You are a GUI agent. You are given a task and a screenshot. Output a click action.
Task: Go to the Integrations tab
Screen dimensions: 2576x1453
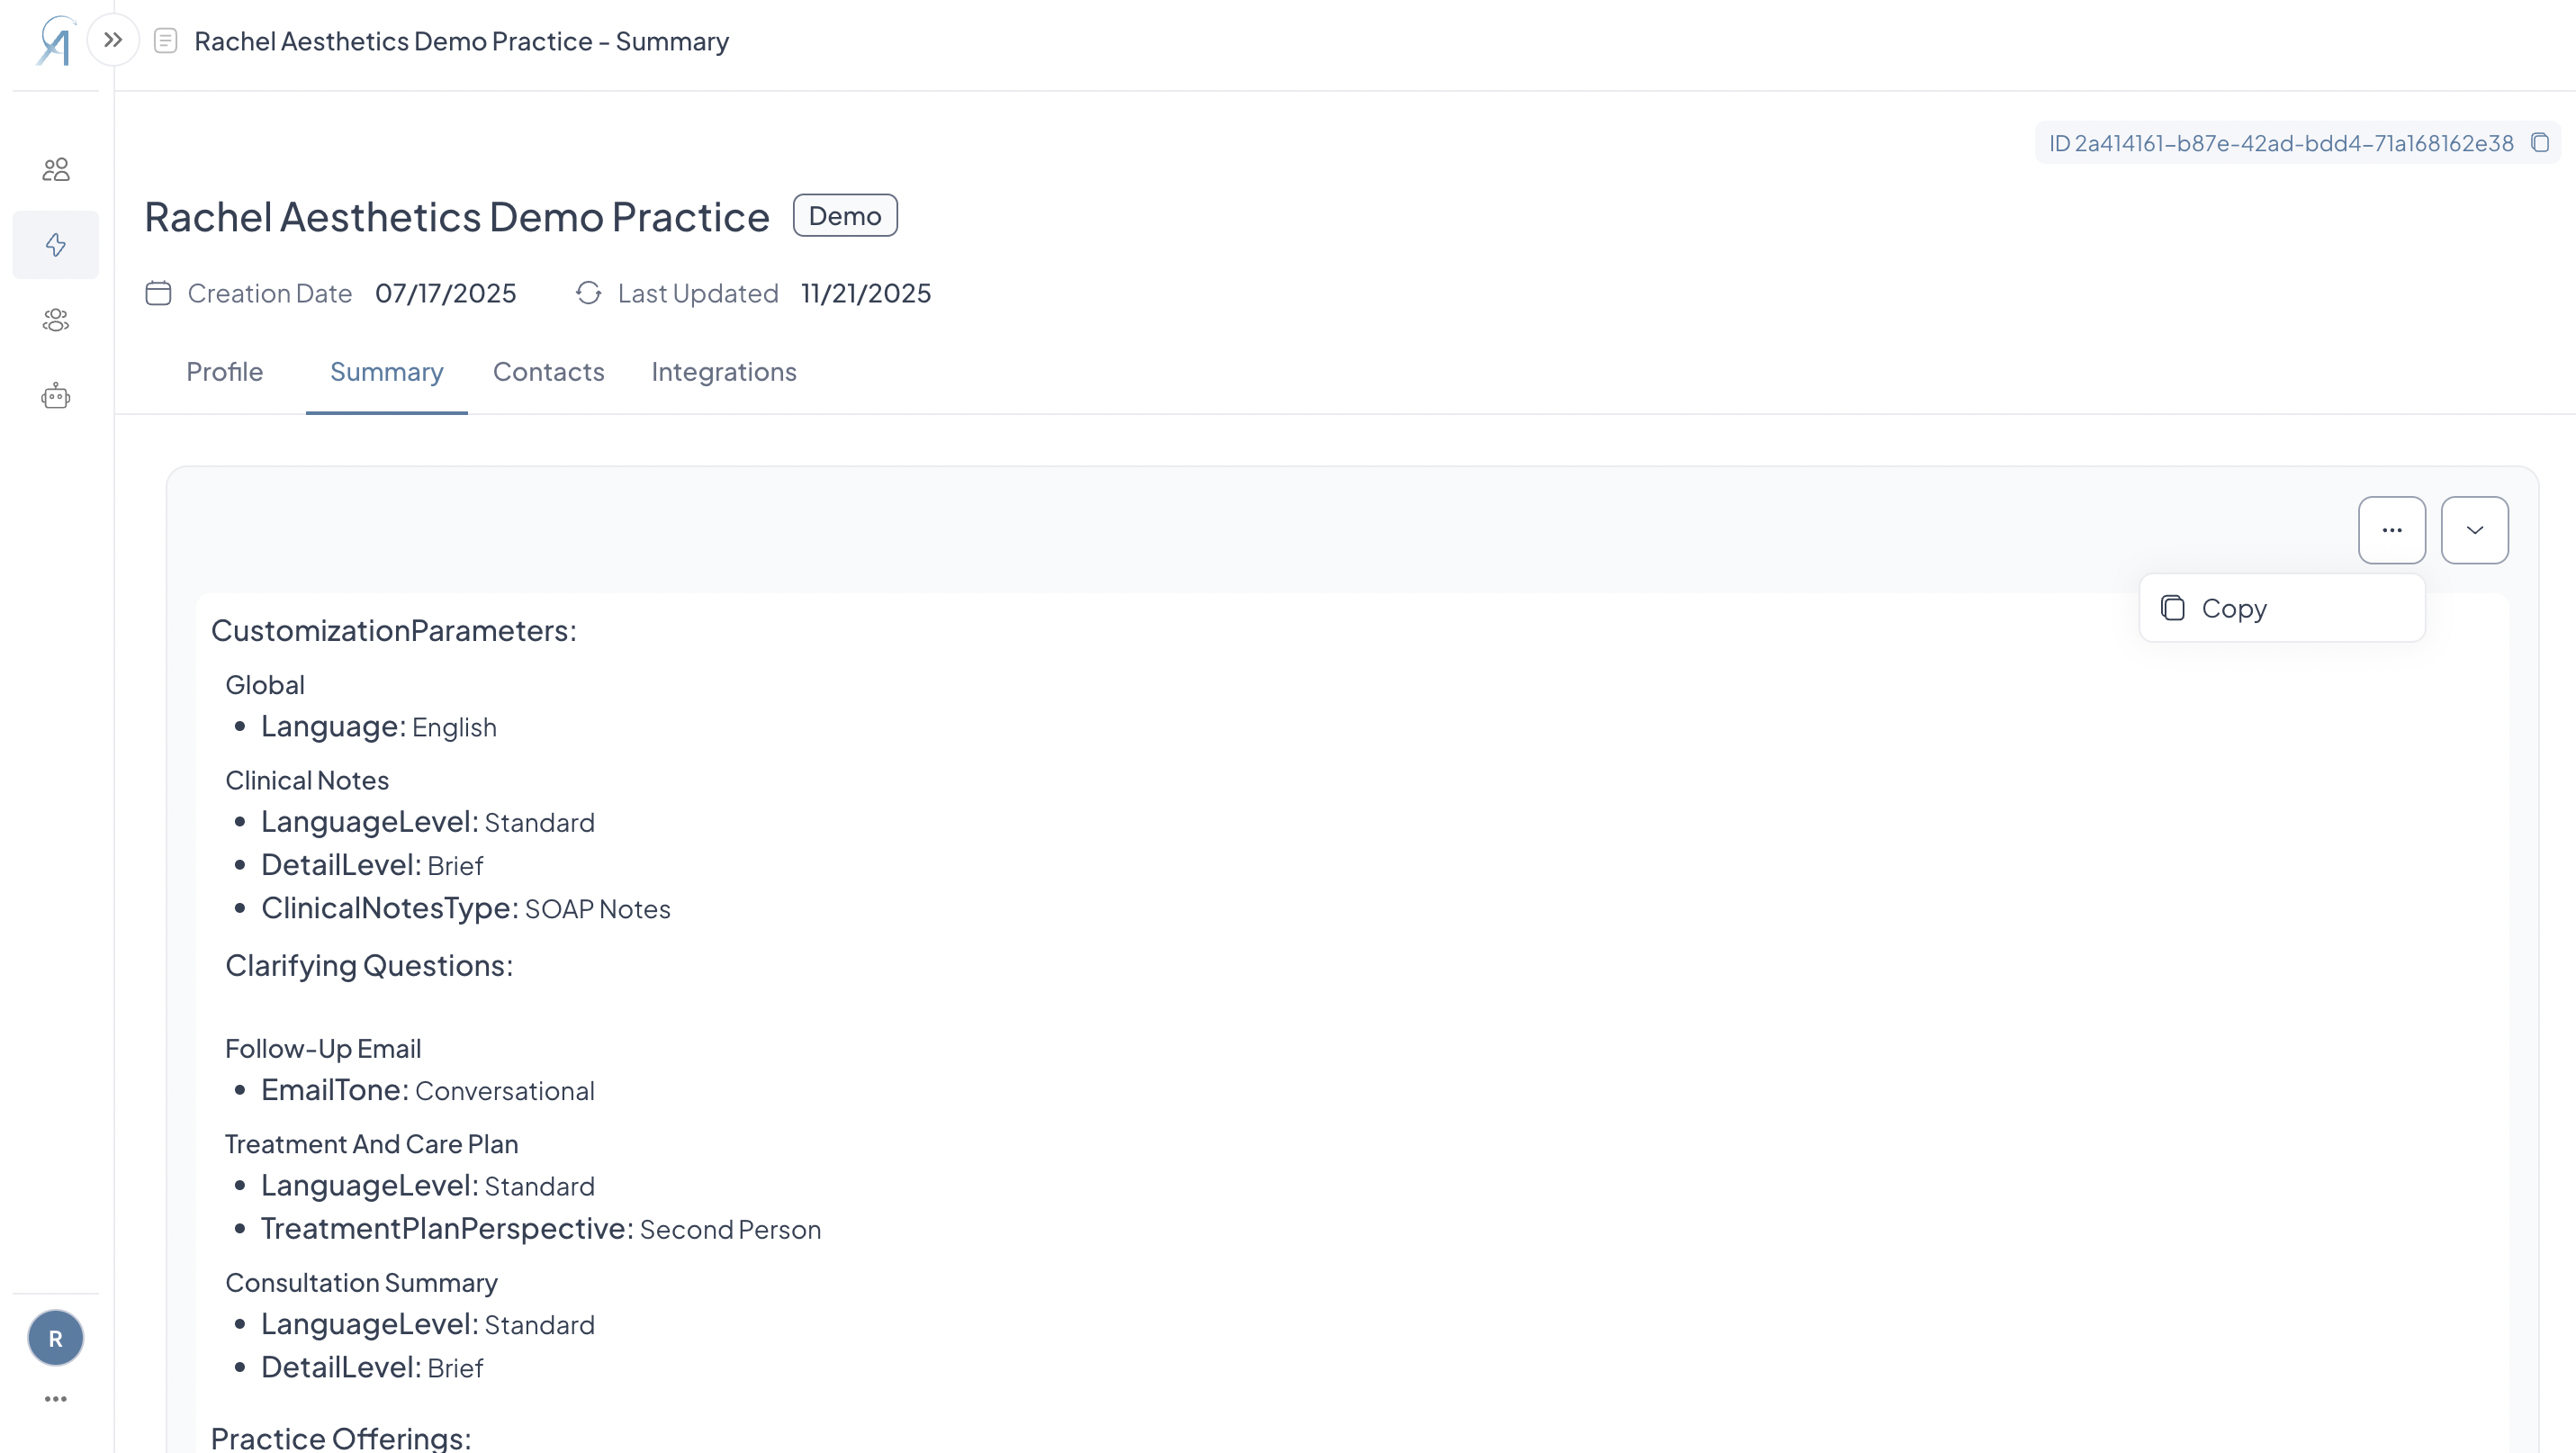723,372
